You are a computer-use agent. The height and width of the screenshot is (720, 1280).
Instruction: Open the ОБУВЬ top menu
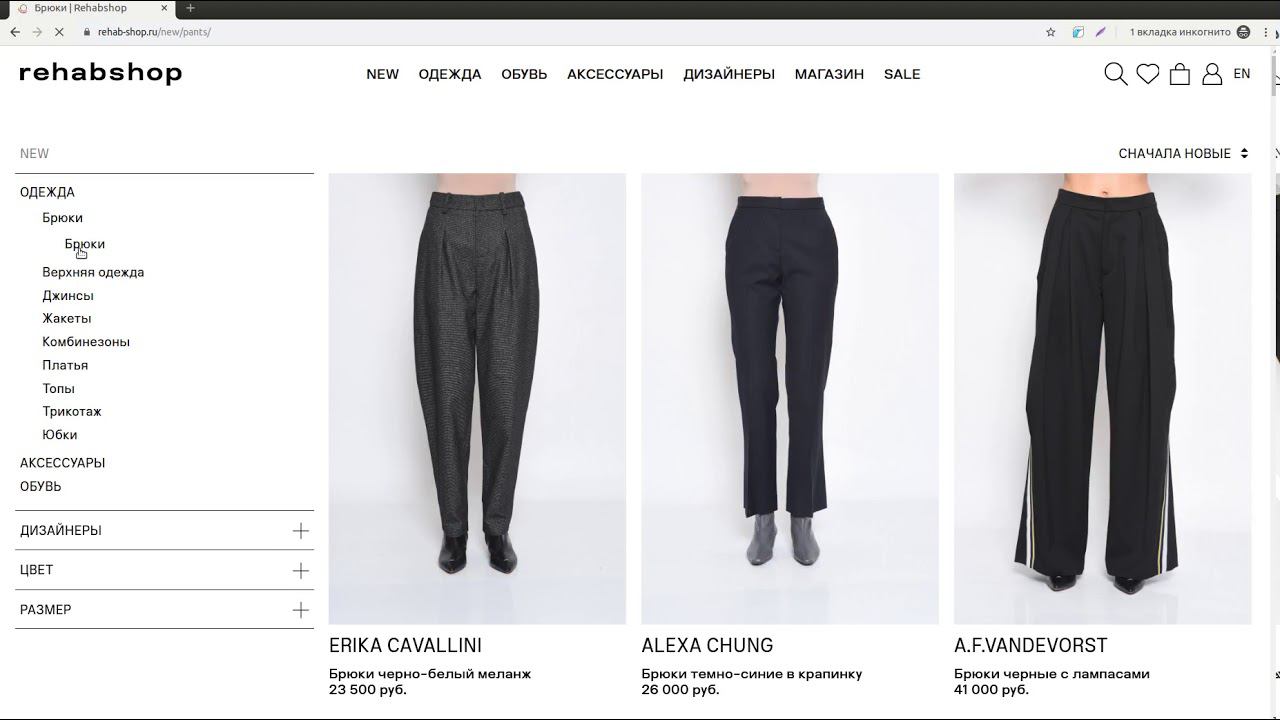[524, 74]
